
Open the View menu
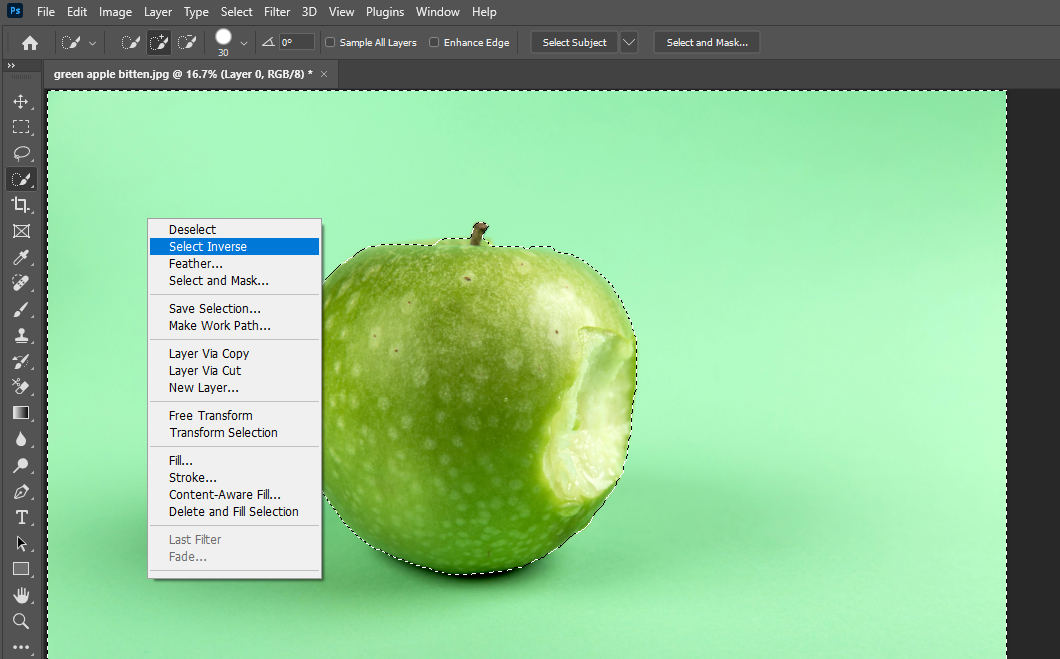pyautogui.click(x=341, y=12)
